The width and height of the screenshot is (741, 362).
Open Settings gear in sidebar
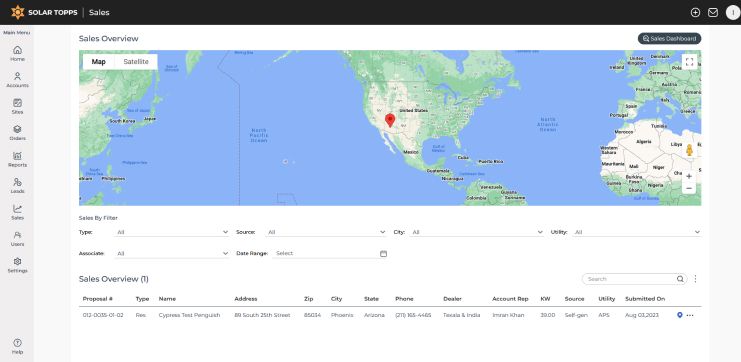[17, 265]
